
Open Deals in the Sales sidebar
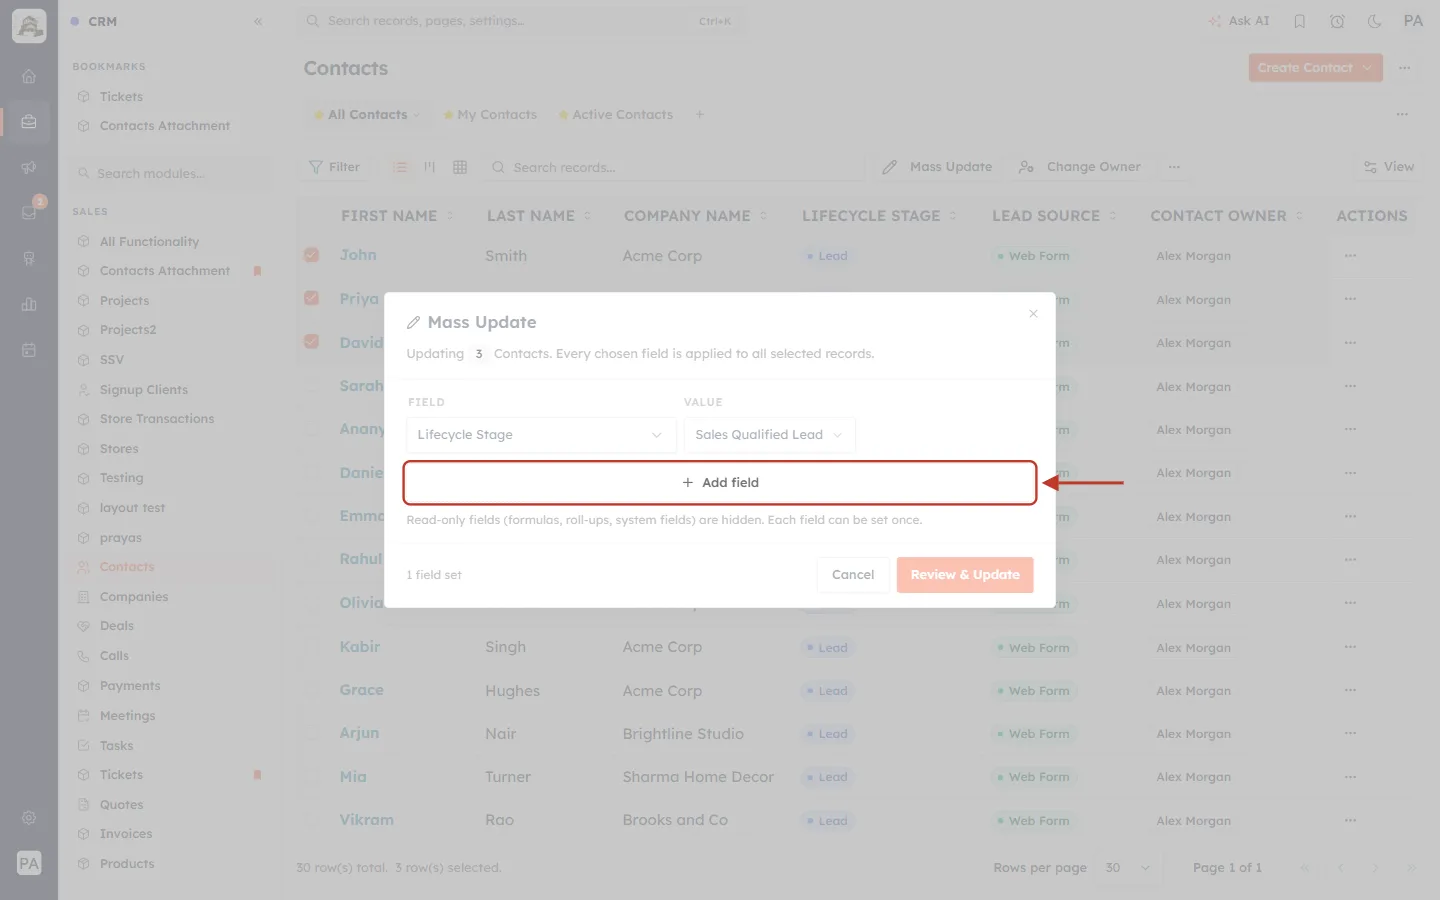point(116,626)
